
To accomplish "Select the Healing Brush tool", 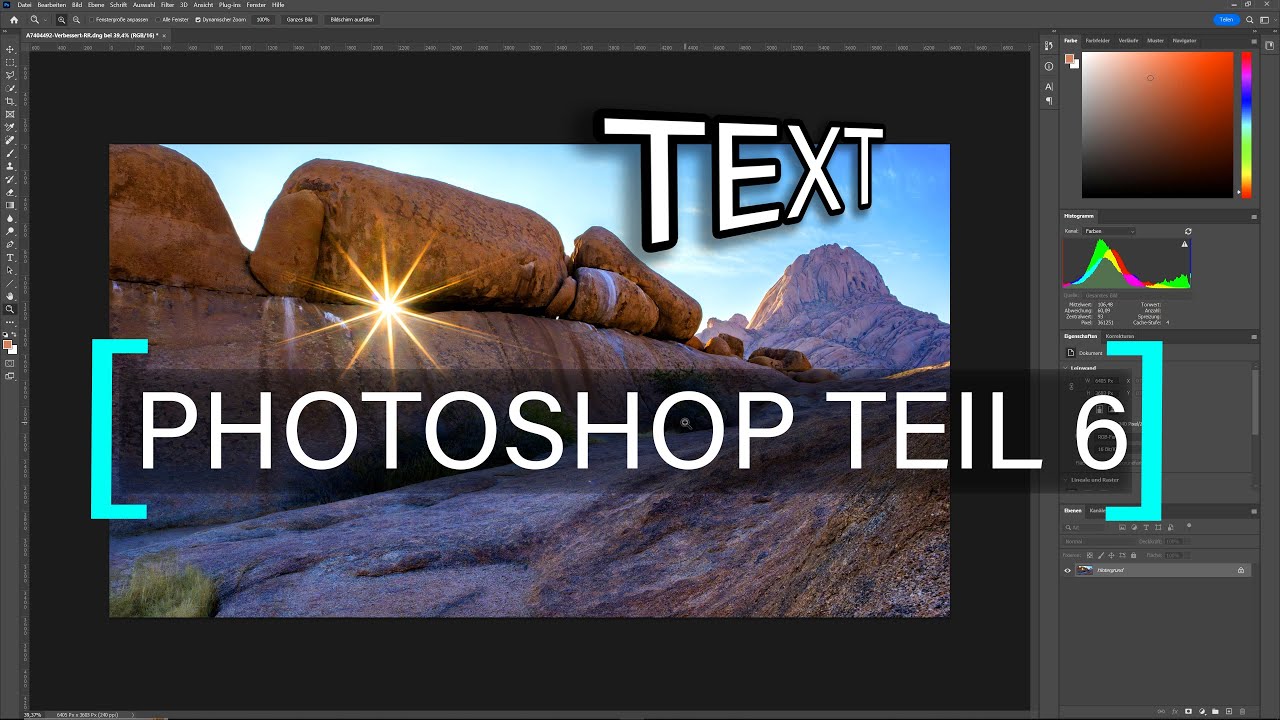I will pos(10,140).
